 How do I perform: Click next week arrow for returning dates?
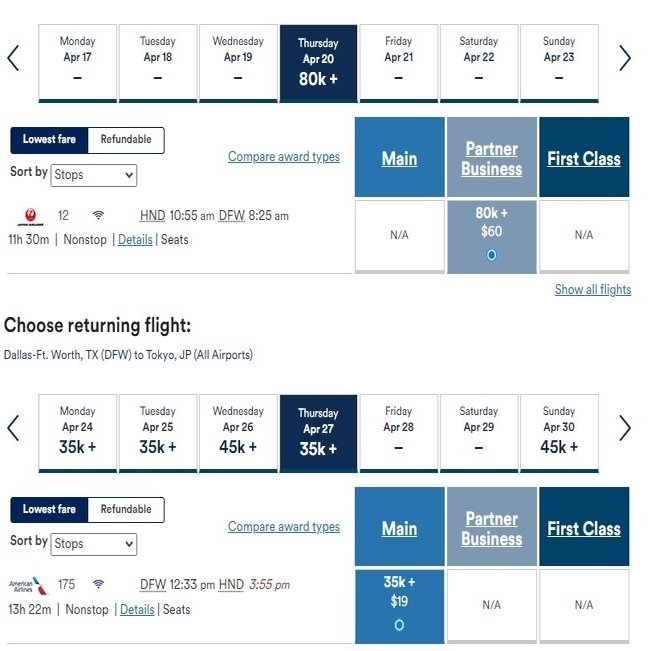(625, 428)
